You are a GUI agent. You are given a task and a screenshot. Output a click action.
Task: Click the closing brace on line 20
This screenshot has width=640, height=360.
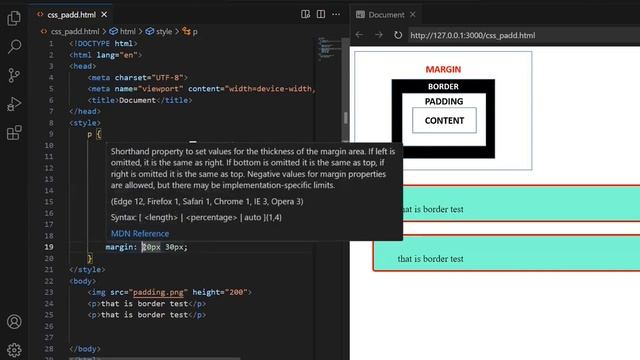90,258
